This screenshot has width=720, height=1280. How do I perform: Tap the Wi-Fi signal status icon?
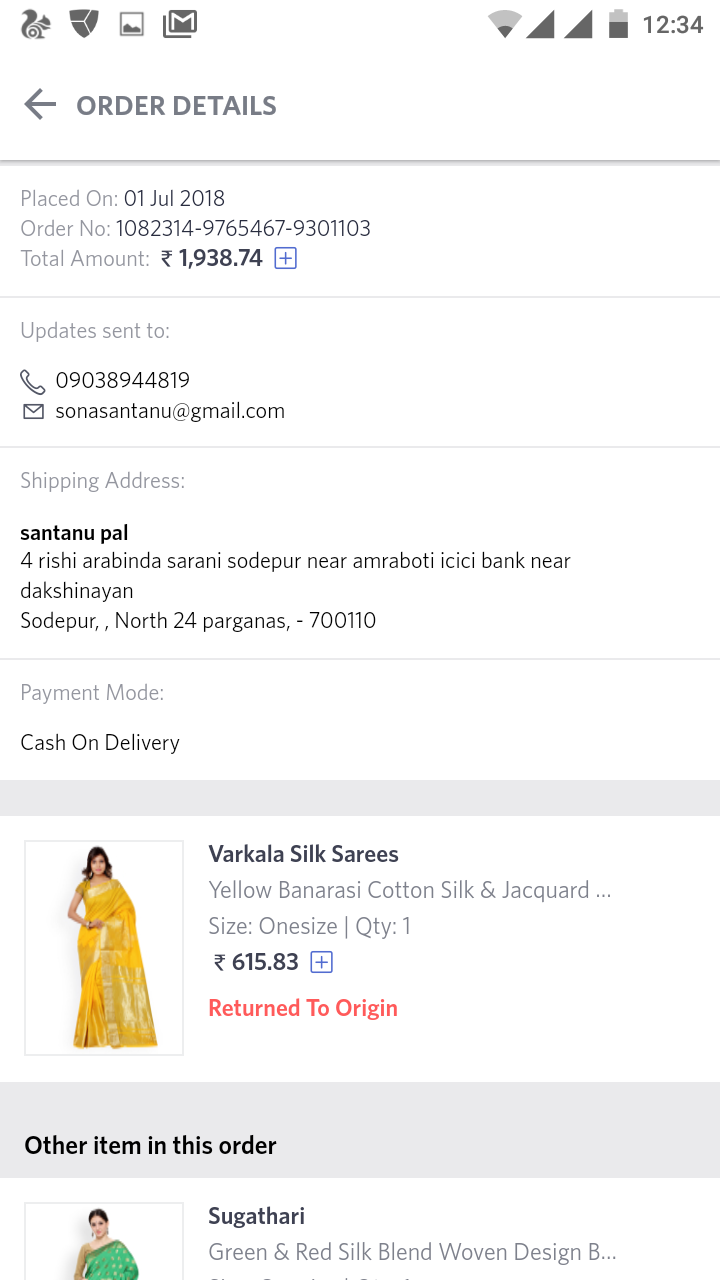click(x=504, y=24)
